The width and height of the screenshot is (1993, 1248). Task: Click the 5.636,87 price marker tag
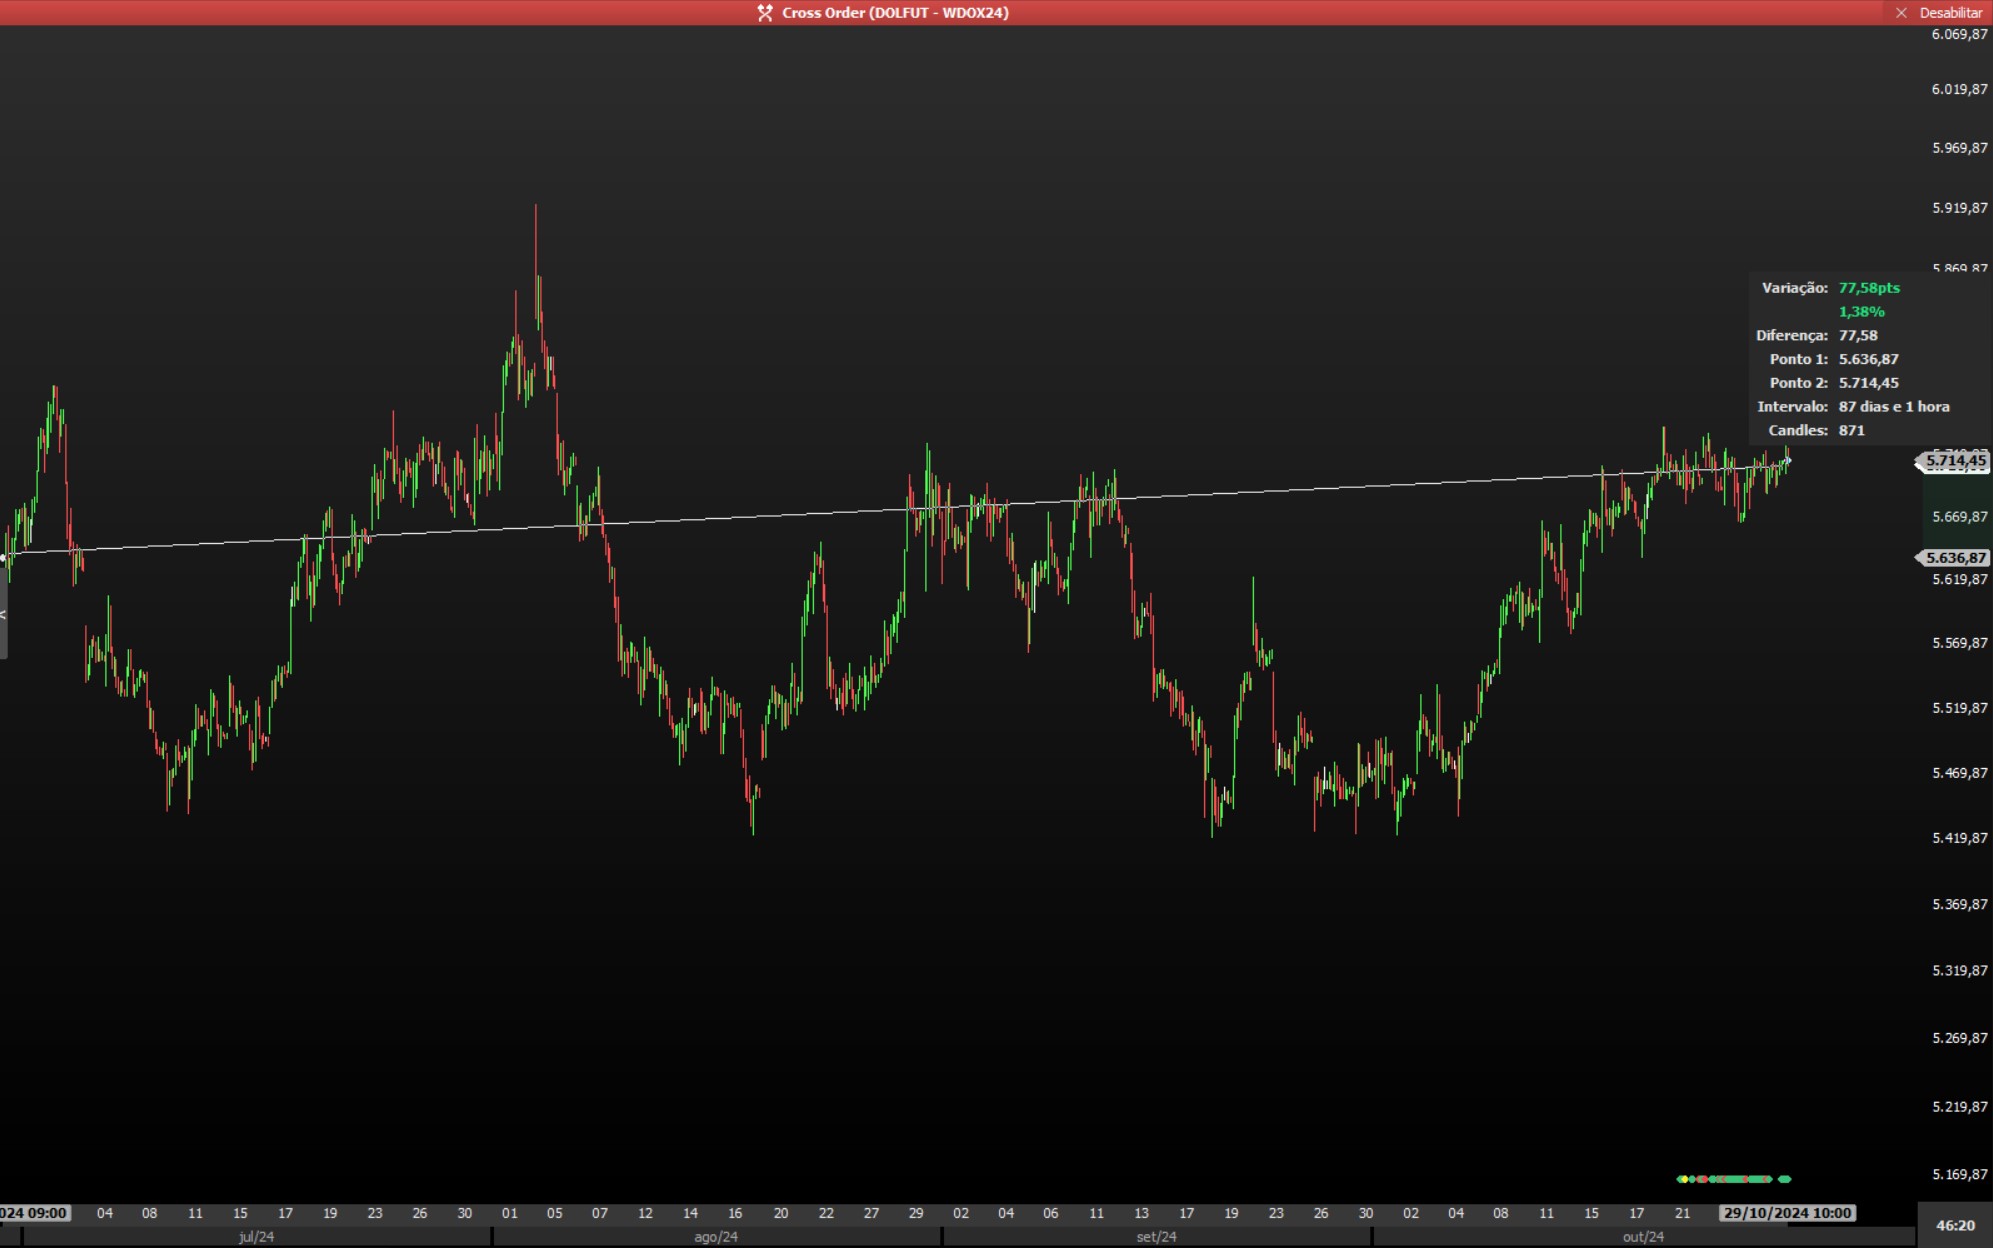coord(1955,558)
